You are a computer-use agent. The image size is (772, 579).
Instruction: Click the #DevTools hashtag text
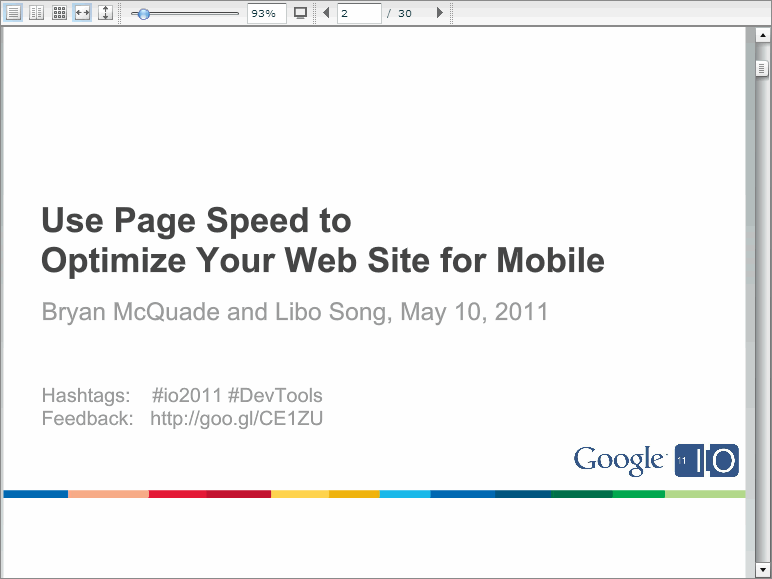(x=275, y=395)
